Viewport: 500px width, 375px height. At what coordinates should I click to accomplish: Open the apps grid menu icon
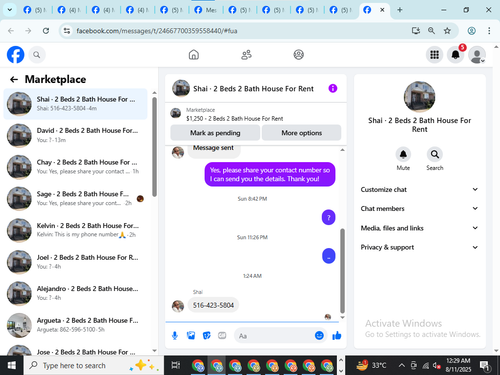pyautogui.click(x=434, y=54)
